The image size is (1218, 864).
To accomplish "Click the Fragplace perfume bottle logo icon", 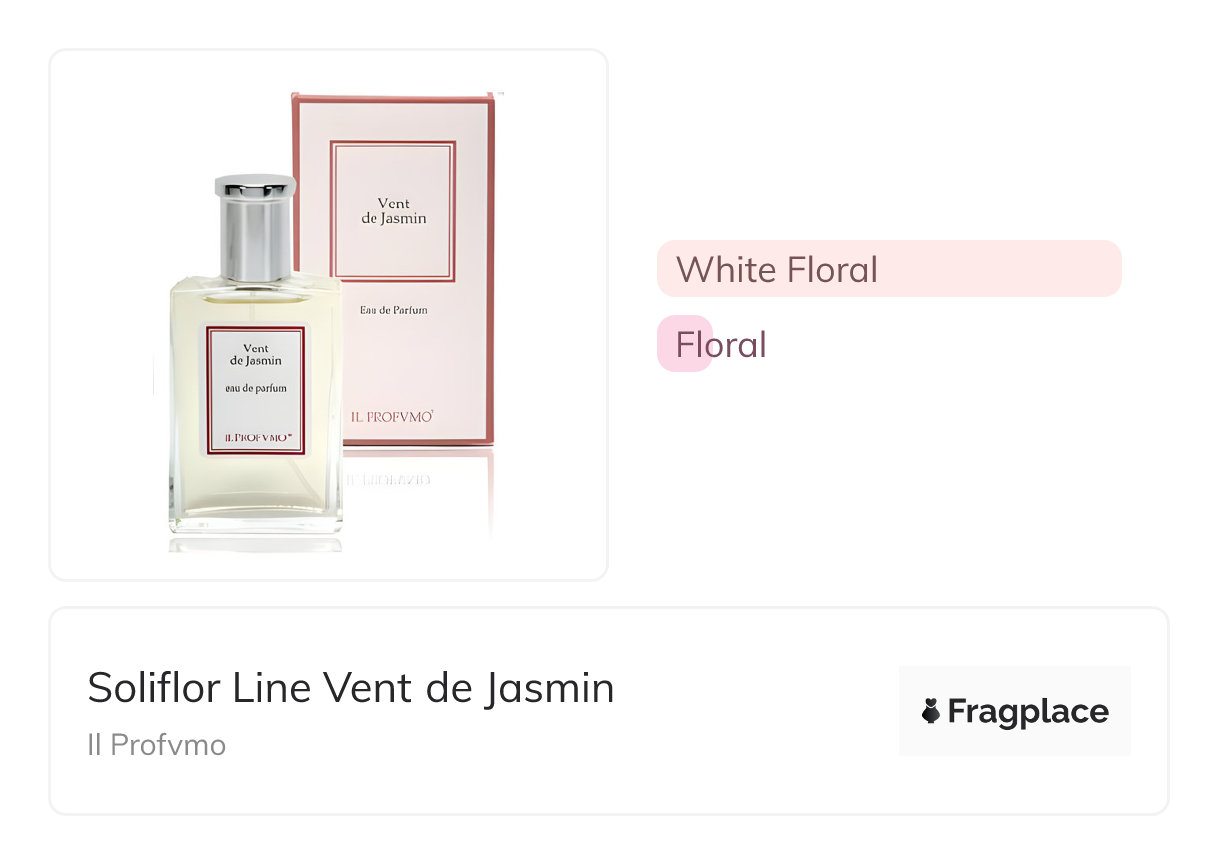I will pos(931,712).
